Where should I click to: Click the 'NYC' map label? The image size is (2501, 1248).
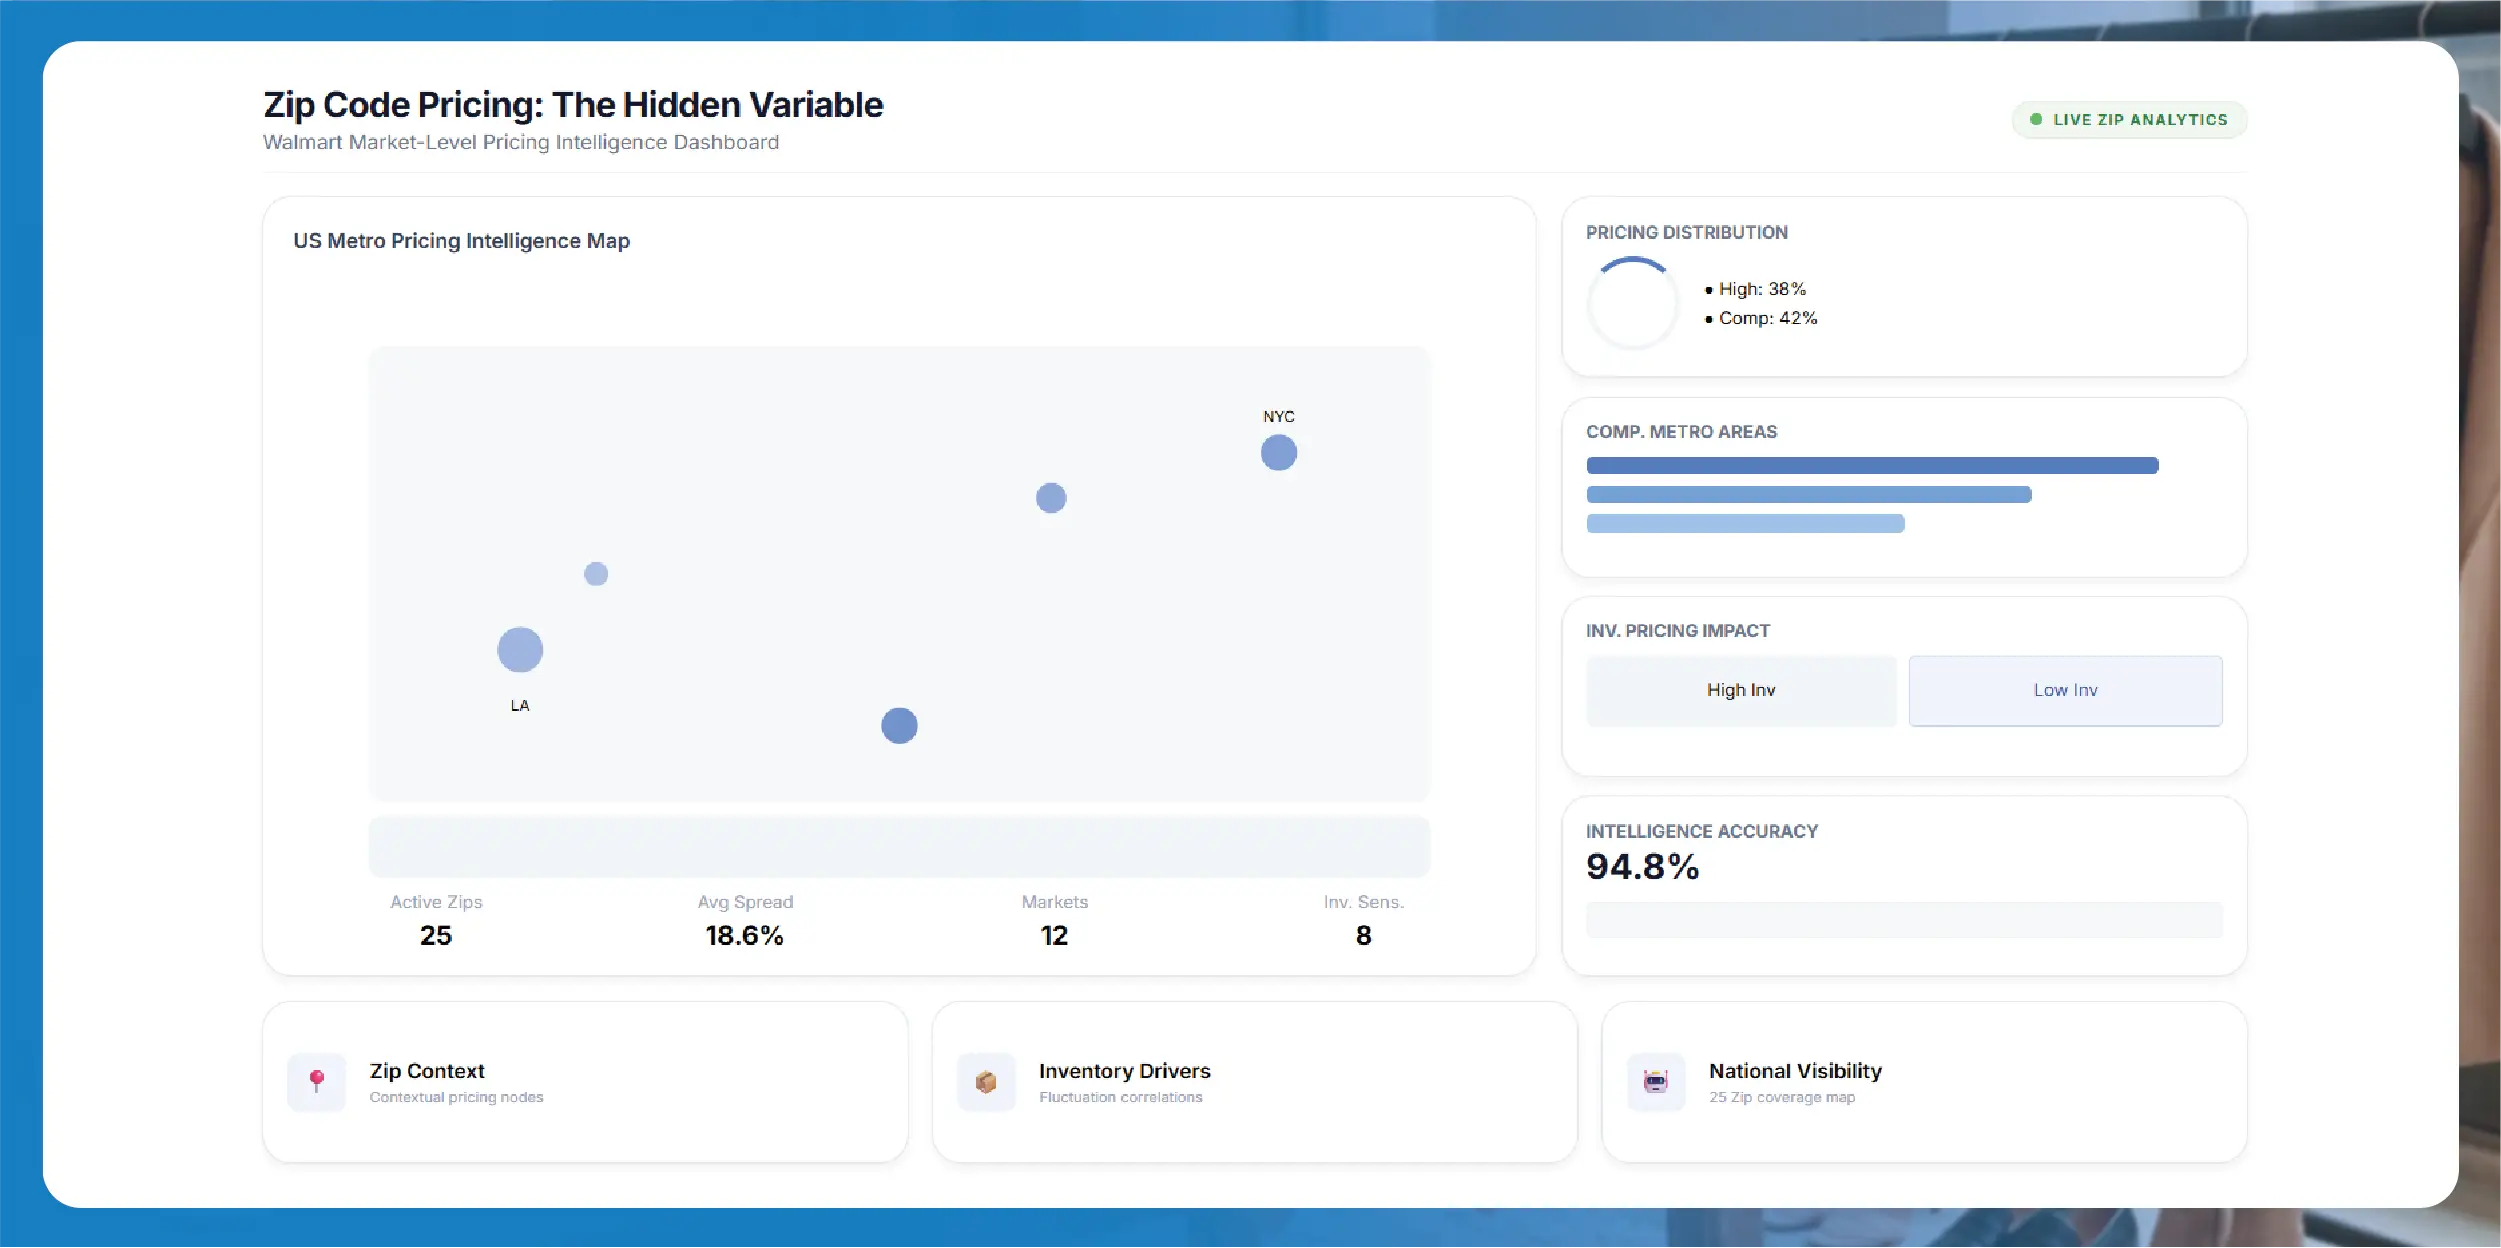click(x=1279, y=416)
